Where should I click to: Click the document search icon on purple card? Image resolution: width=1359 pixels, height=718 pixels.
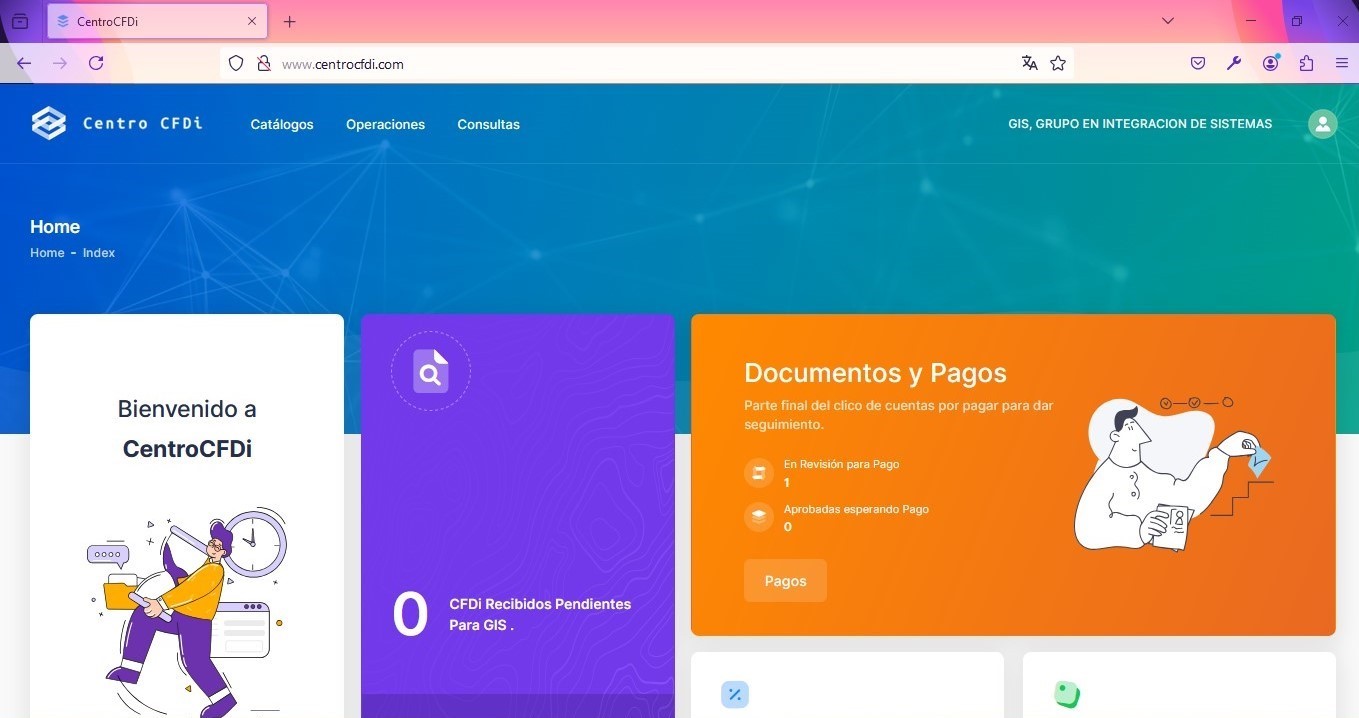coord(431,372)
